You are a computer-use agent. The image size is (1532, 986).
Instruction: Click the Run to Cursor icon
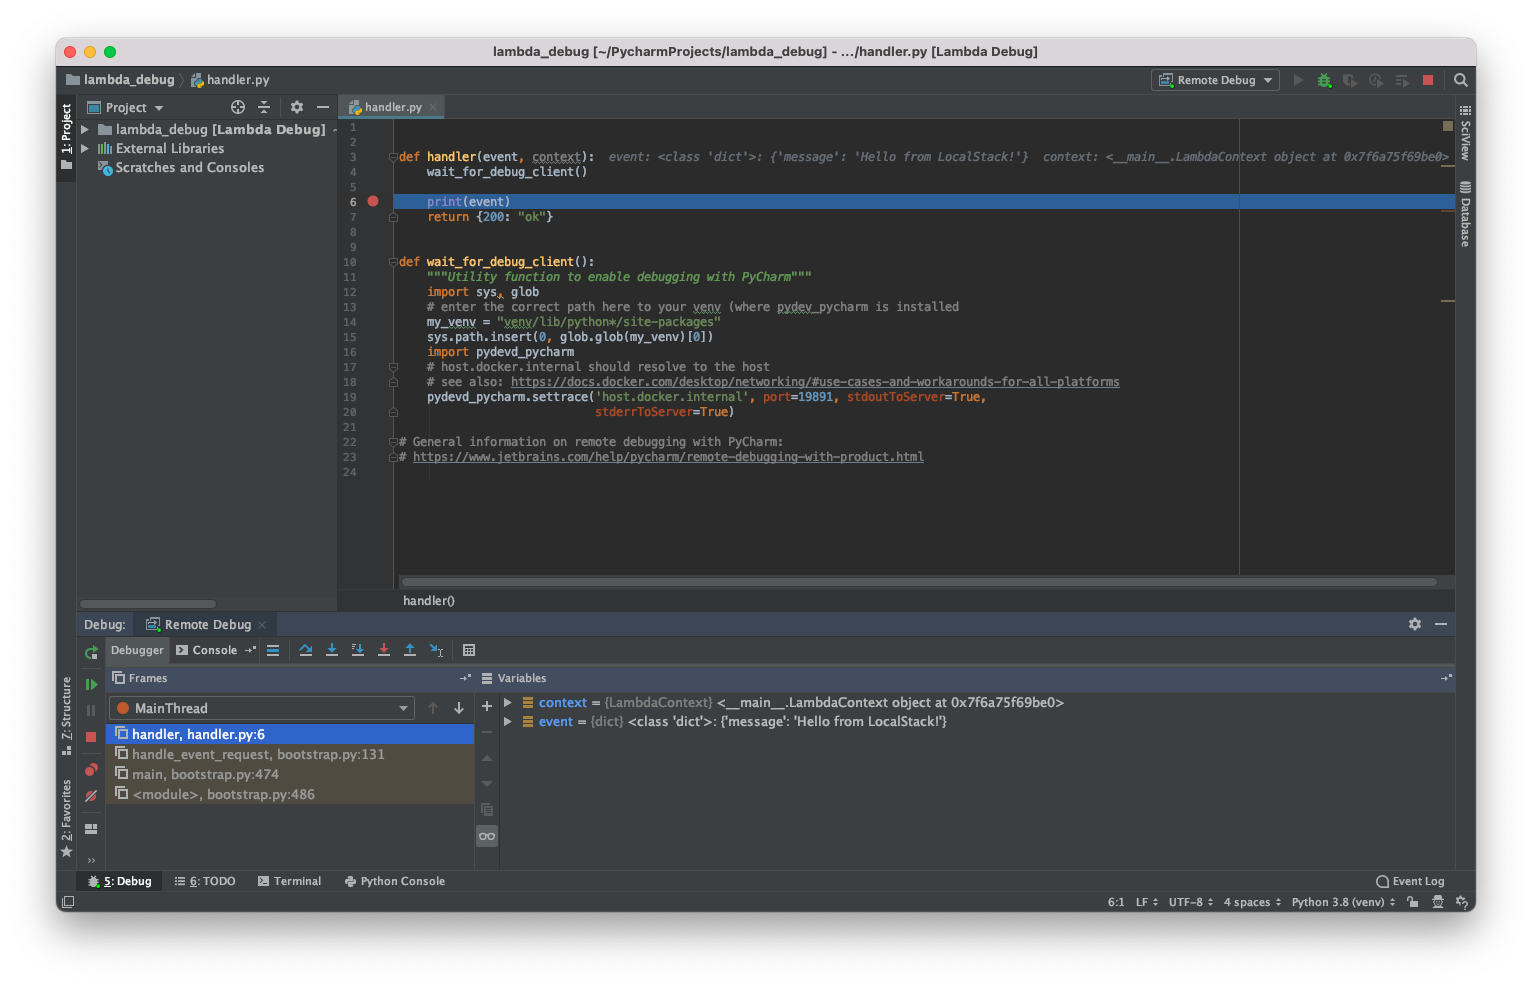coord(435,650)
